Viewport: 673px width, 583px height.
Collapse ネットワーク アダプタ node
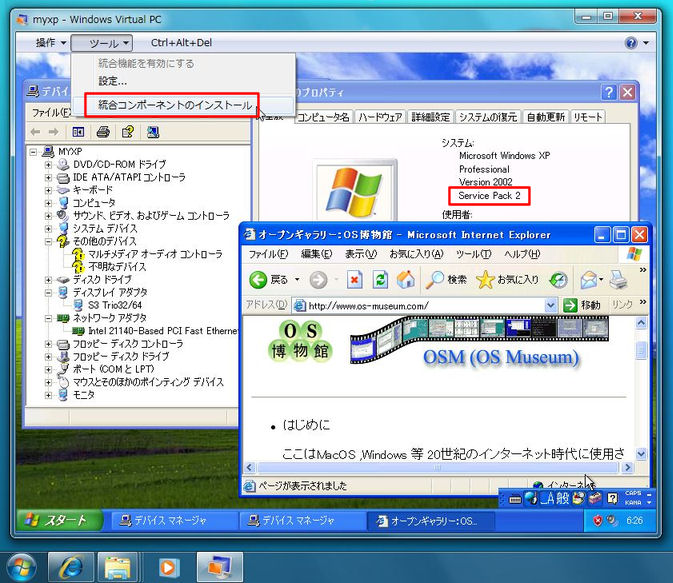pyautogui.click(x=48, y=319)
